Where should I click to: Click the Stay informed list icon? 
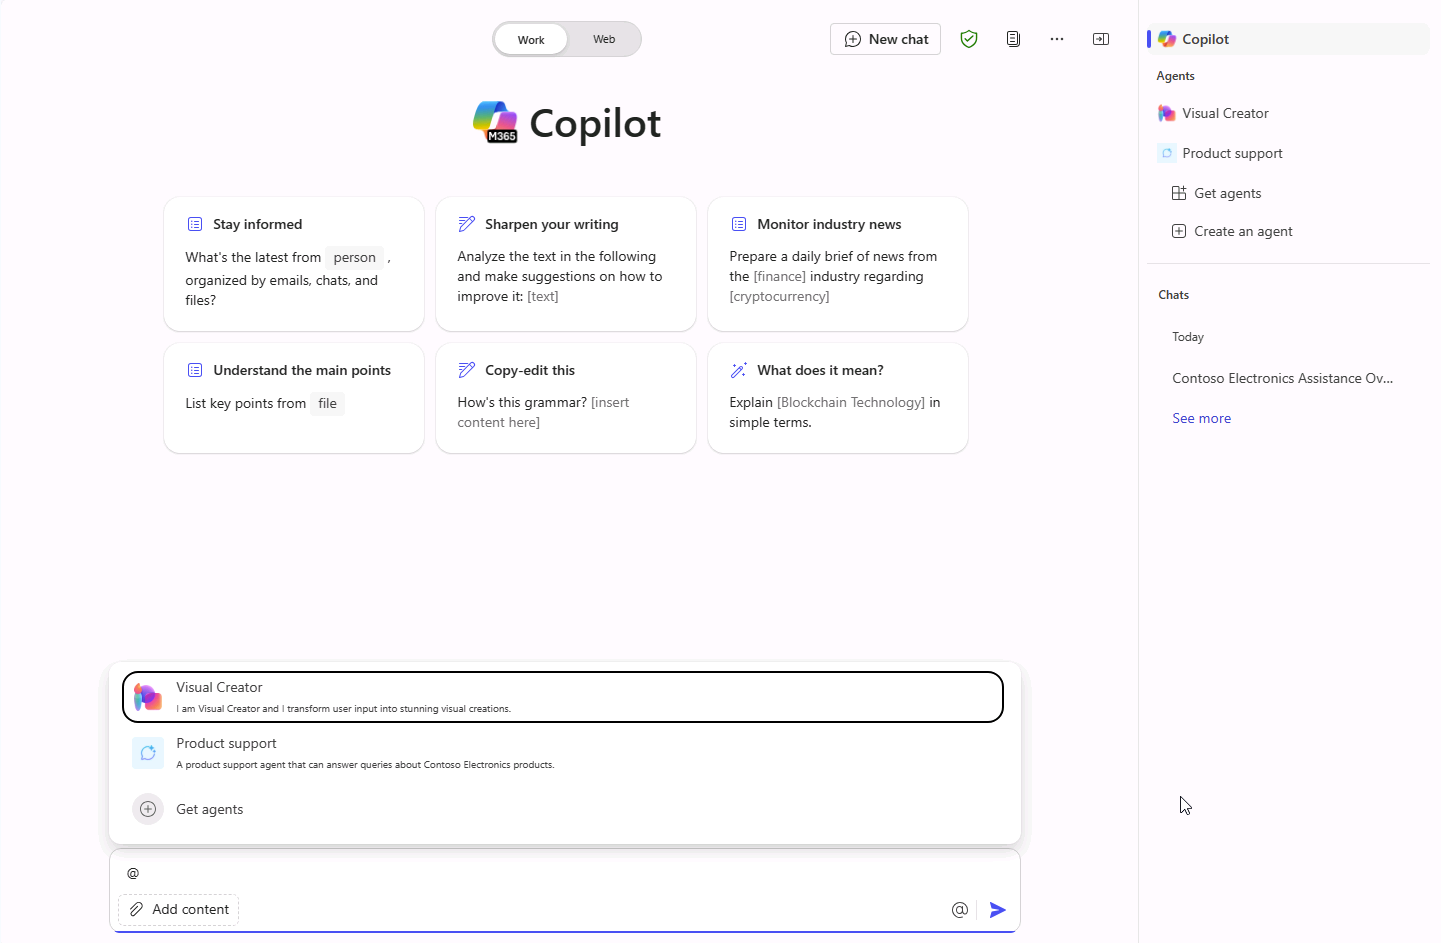(x=195, y=224)
